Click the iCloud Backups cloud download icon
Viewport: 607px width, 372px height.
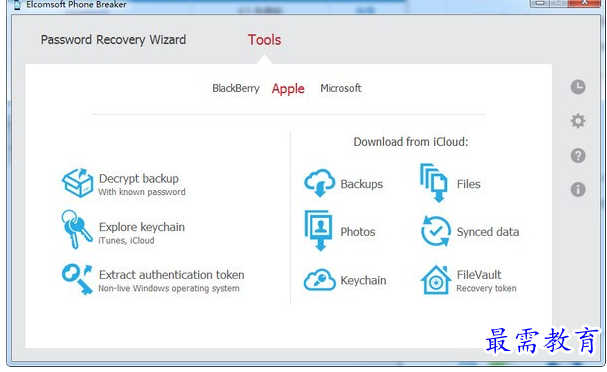click(x=319, y=183)
